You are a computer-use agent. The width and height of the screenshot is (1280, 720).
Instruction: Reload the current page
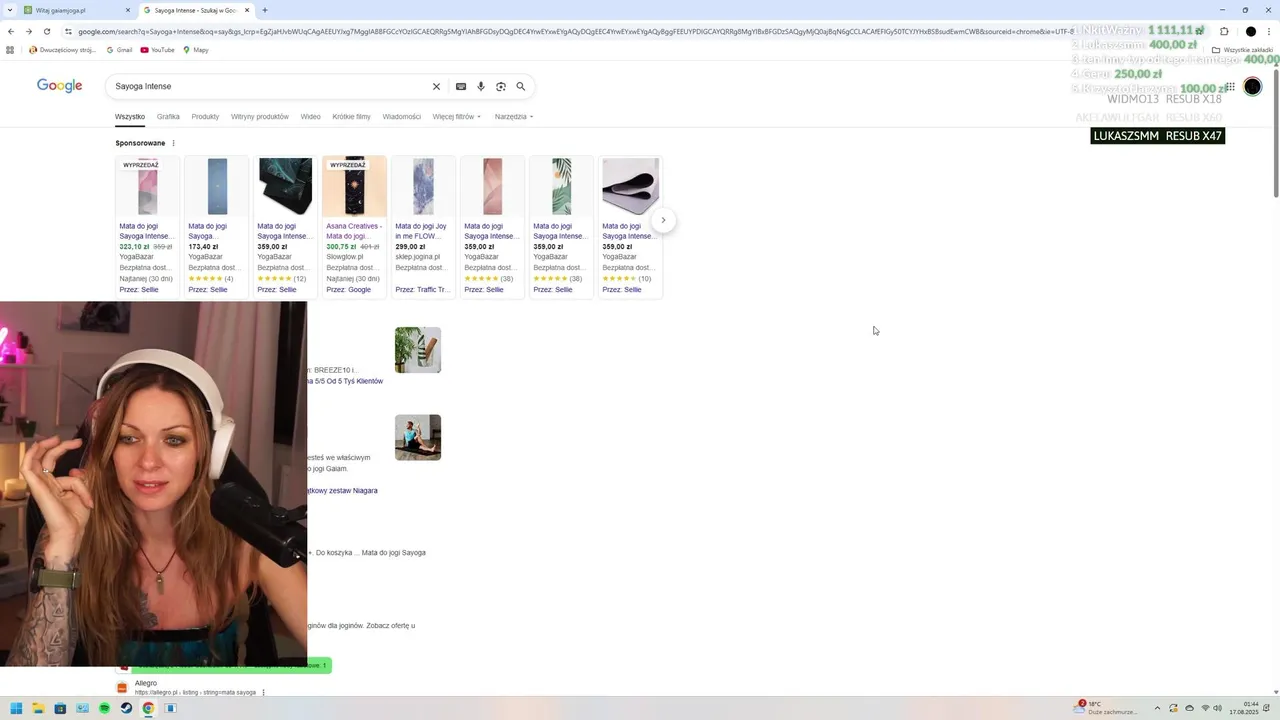(x=47, y=31)
